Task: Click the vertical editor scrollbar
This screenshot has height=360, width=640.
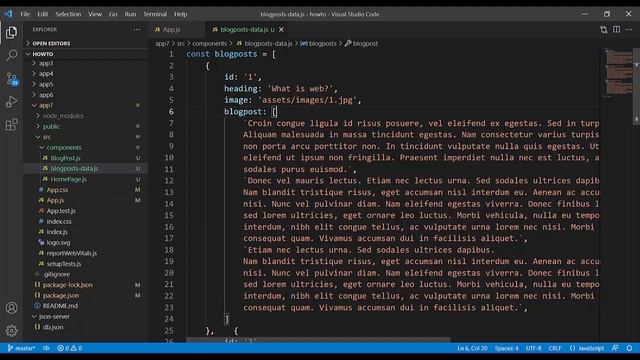Action: coord(636,86)
